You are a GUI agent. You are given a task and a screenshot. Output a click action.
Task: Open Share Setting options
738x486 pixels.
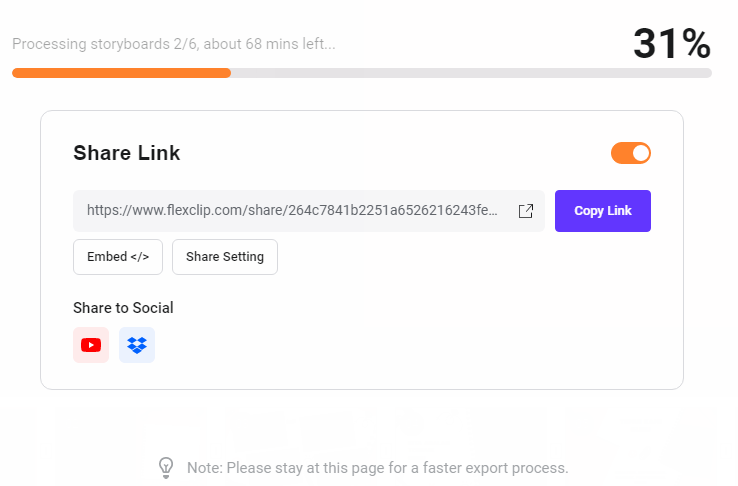[225, 257]
